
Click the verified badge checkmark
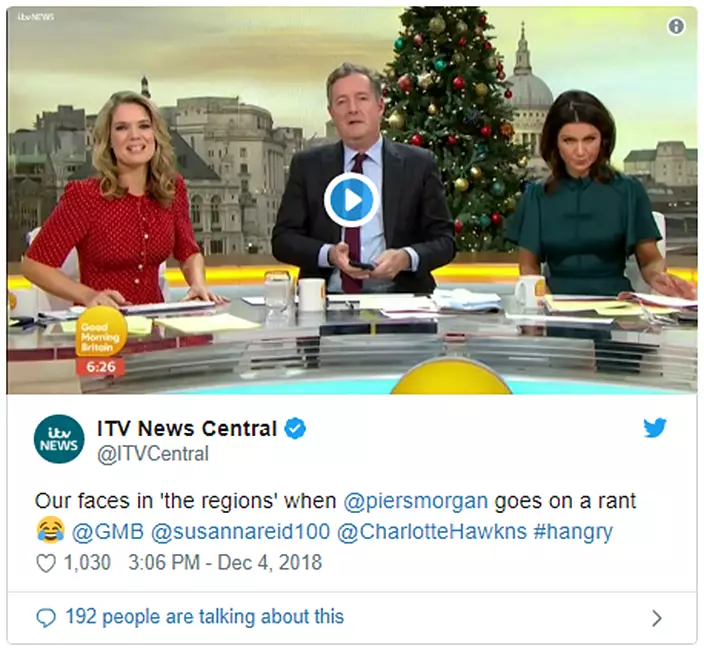tap(295, 428)
